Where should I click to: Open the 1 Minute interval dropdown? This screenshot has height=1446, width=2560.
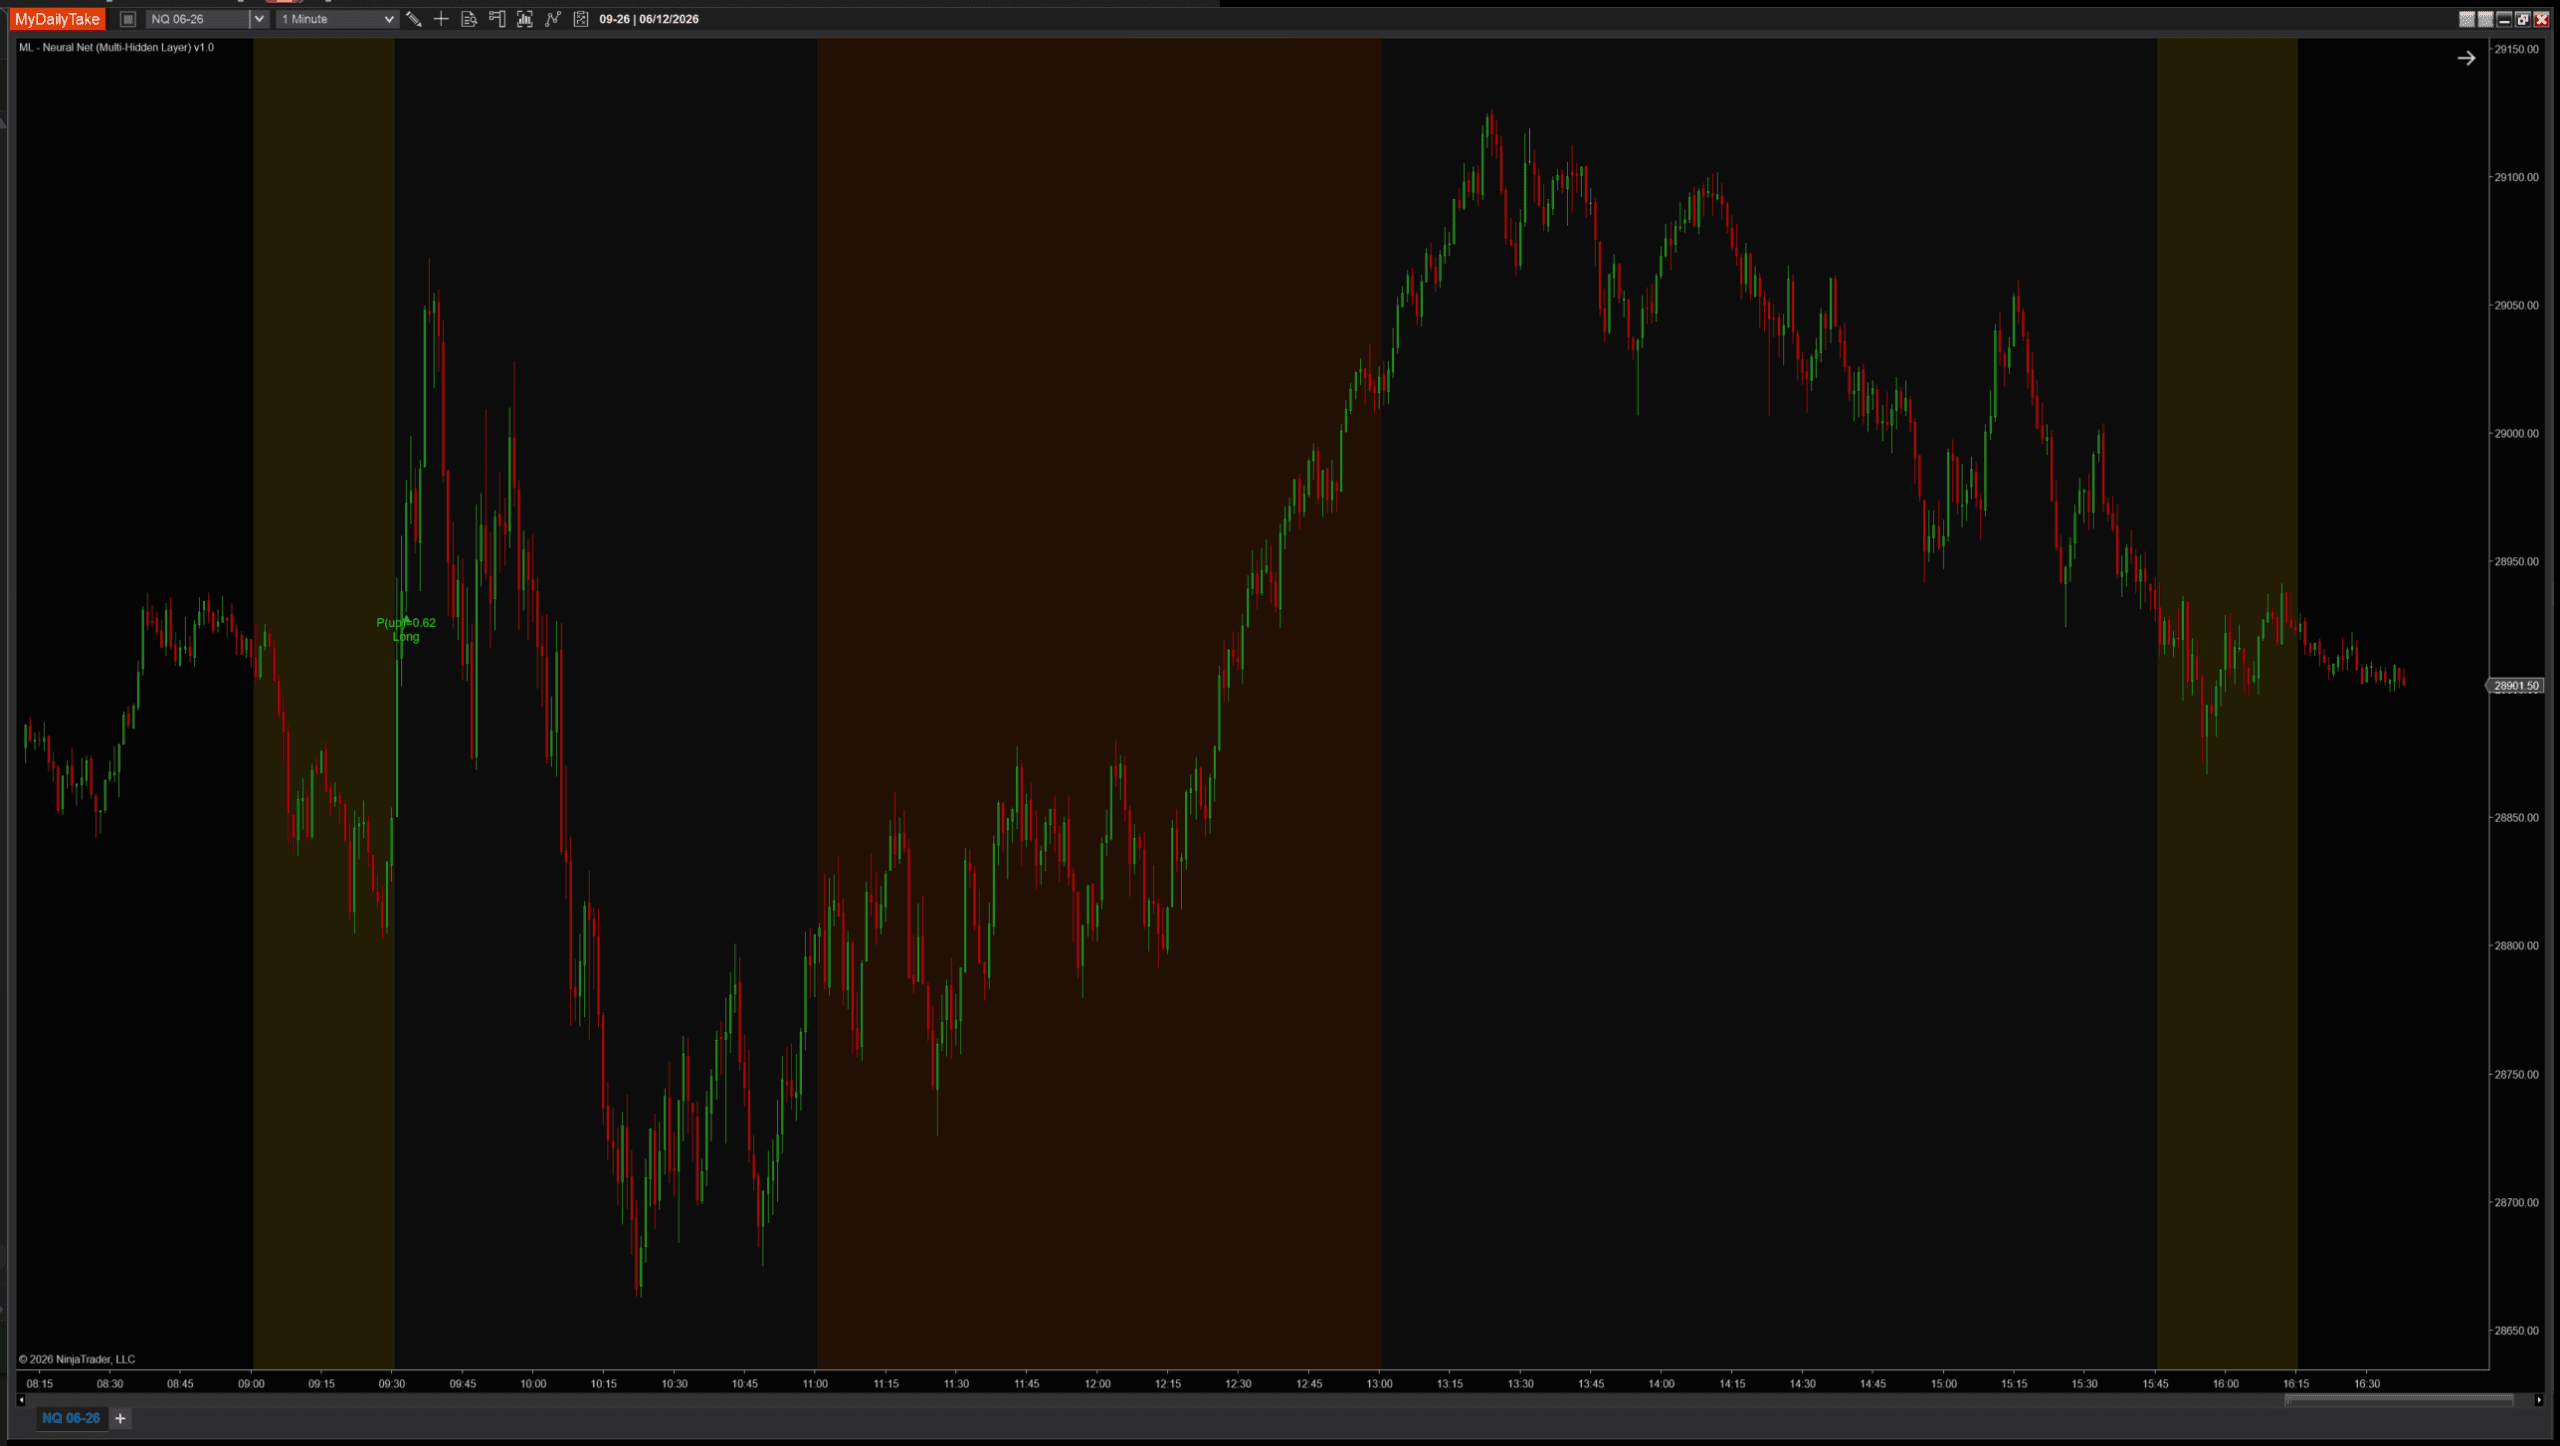337,19
